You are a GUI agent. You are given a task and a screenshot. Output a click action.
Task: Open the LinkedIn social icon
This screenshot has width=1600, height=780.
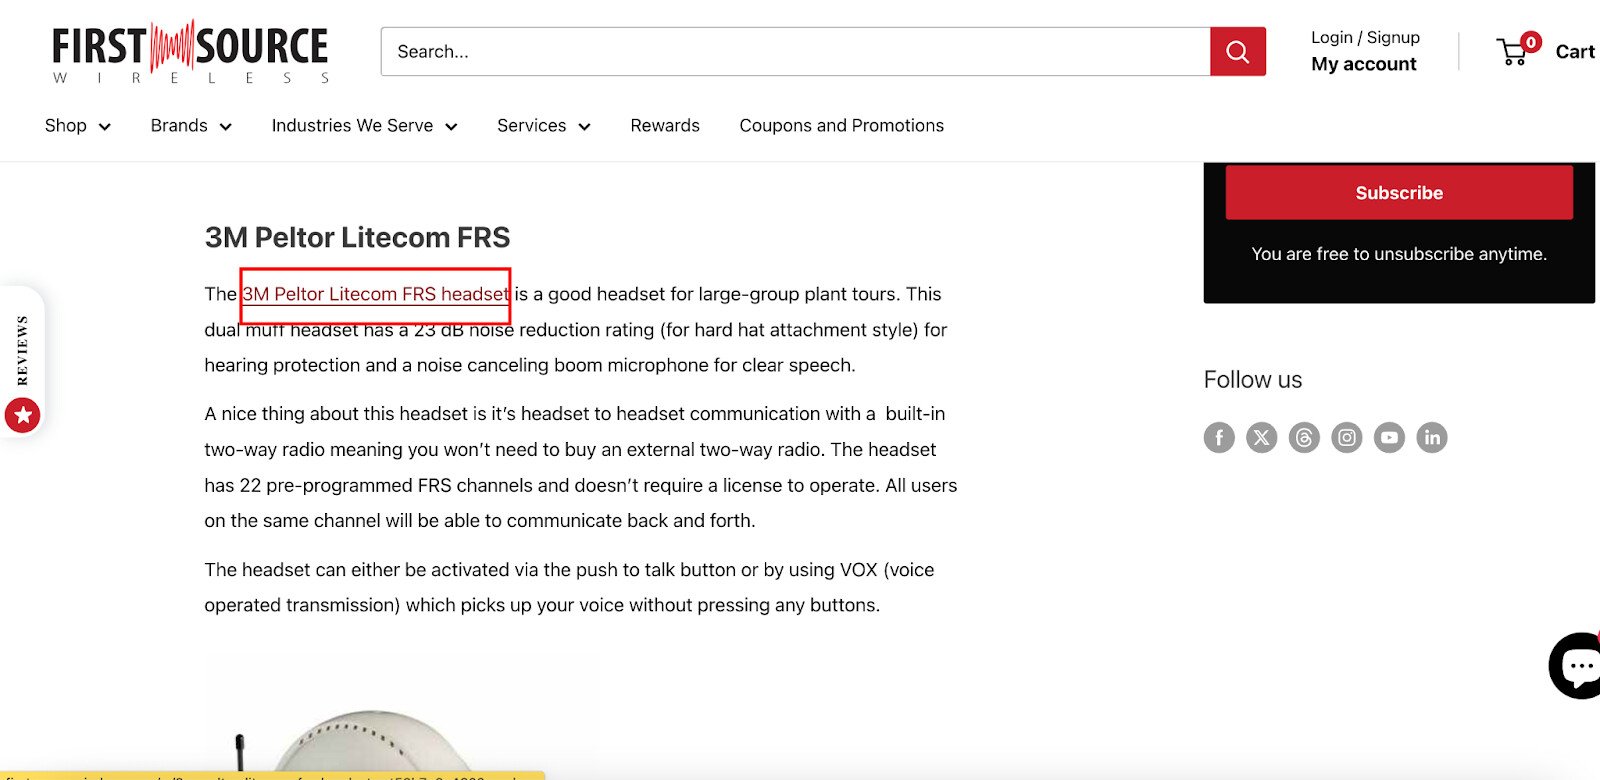(1432, 437)
